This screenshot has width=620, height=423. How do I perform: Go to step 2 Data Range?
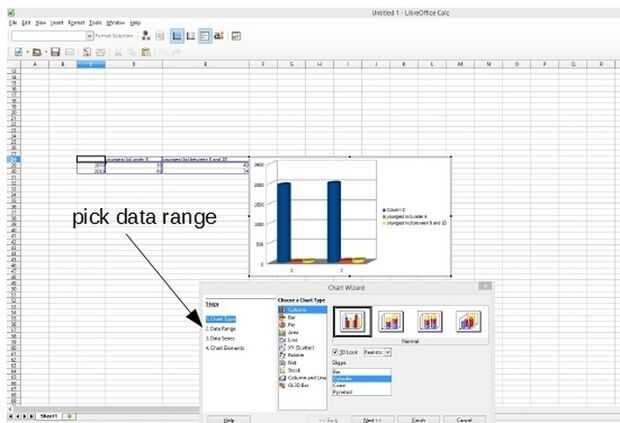221,329
